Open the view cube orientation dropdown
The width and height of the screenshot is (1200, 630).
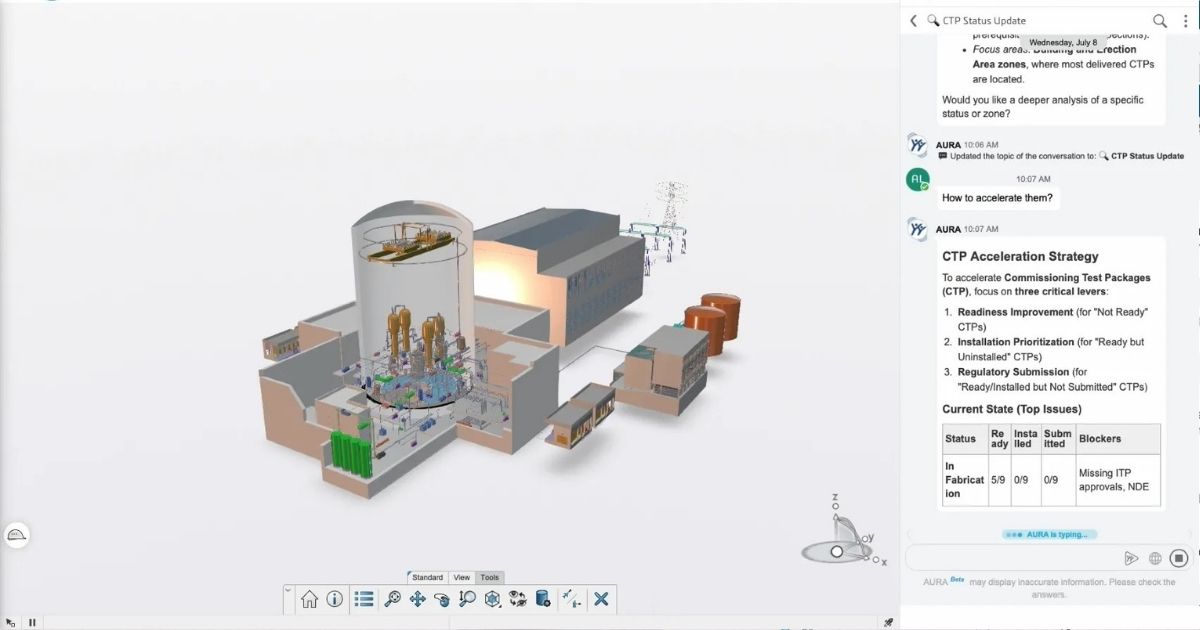[492, 599]
